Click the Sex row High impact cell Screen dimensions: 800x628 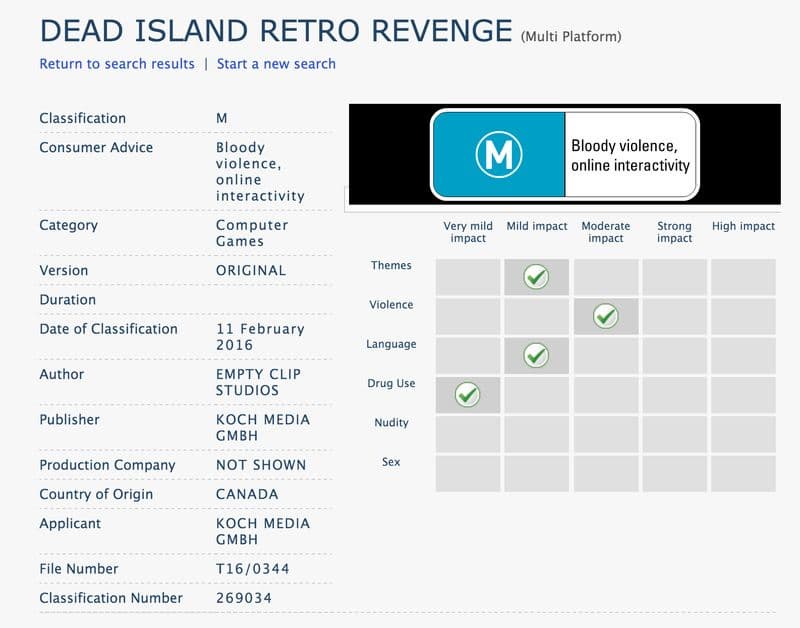point(743,473)
